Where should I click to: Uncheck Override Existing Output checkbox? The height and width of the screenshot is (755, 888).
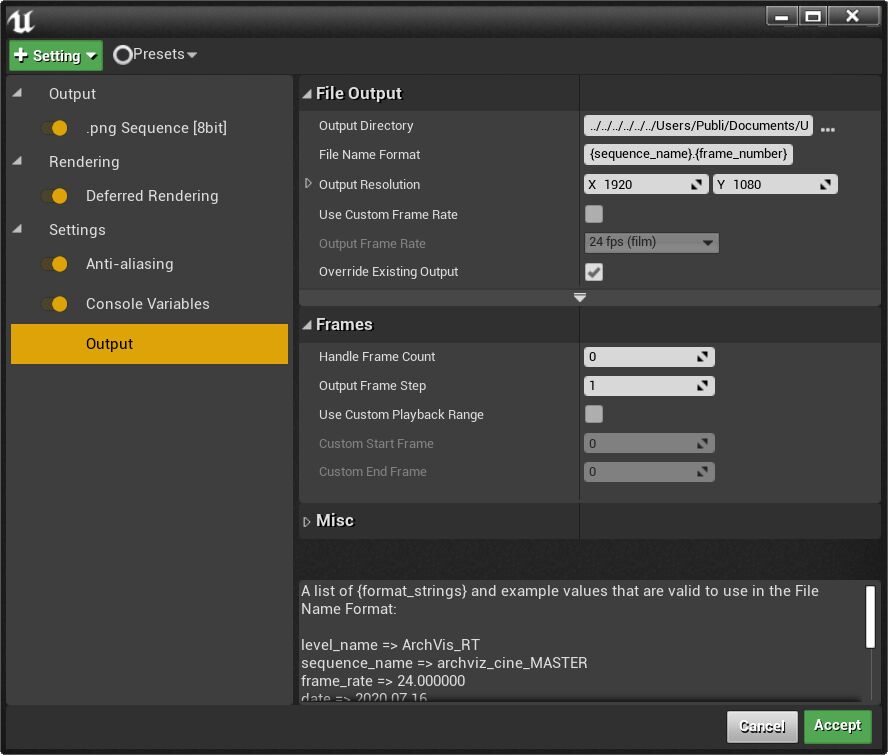[x=594, y=272]
